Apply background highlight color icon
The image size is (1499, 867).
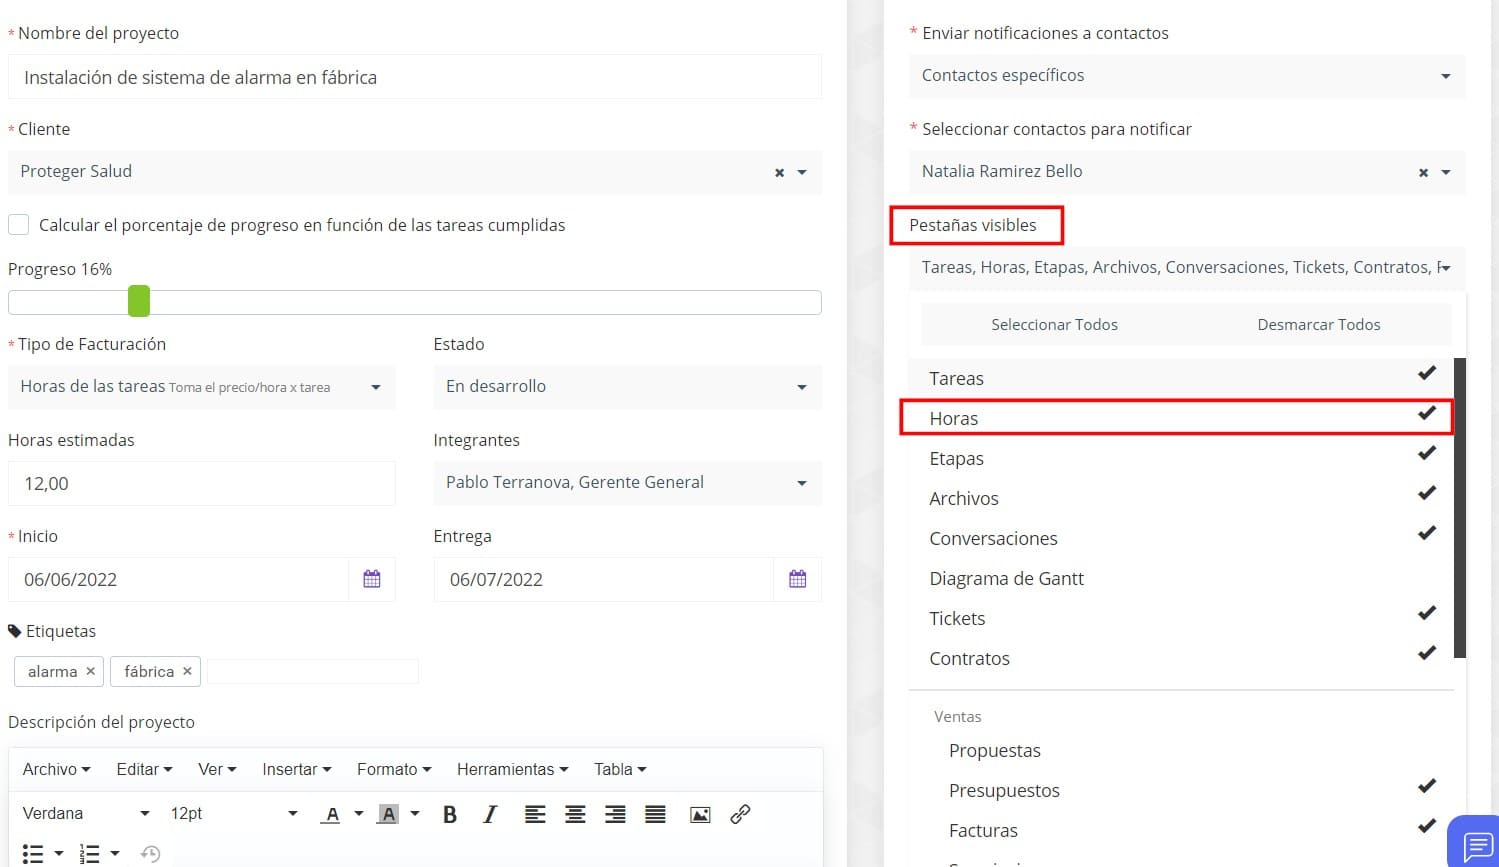tap(388, 814)
